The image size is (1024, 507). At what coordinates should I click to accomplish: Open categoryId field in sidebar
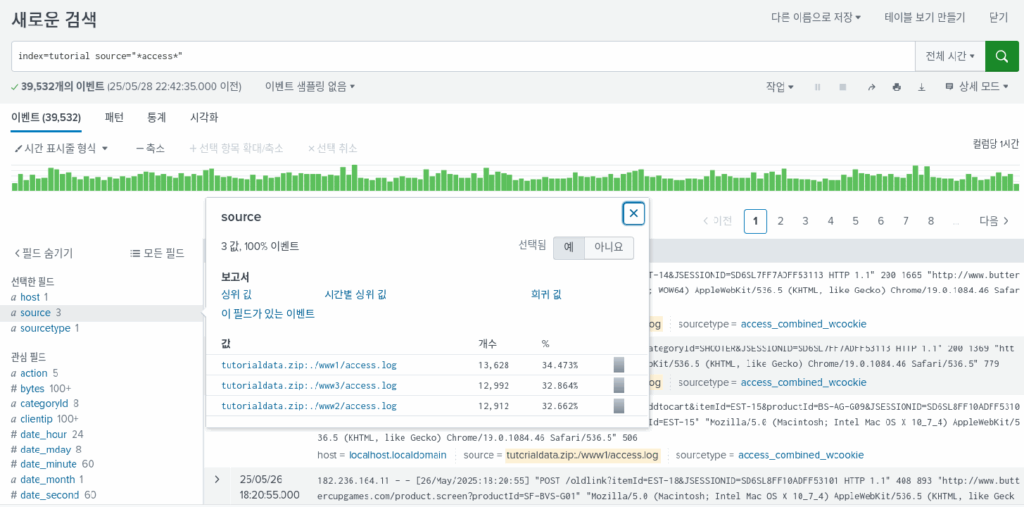pyautogui.click(x=44, y=404)
